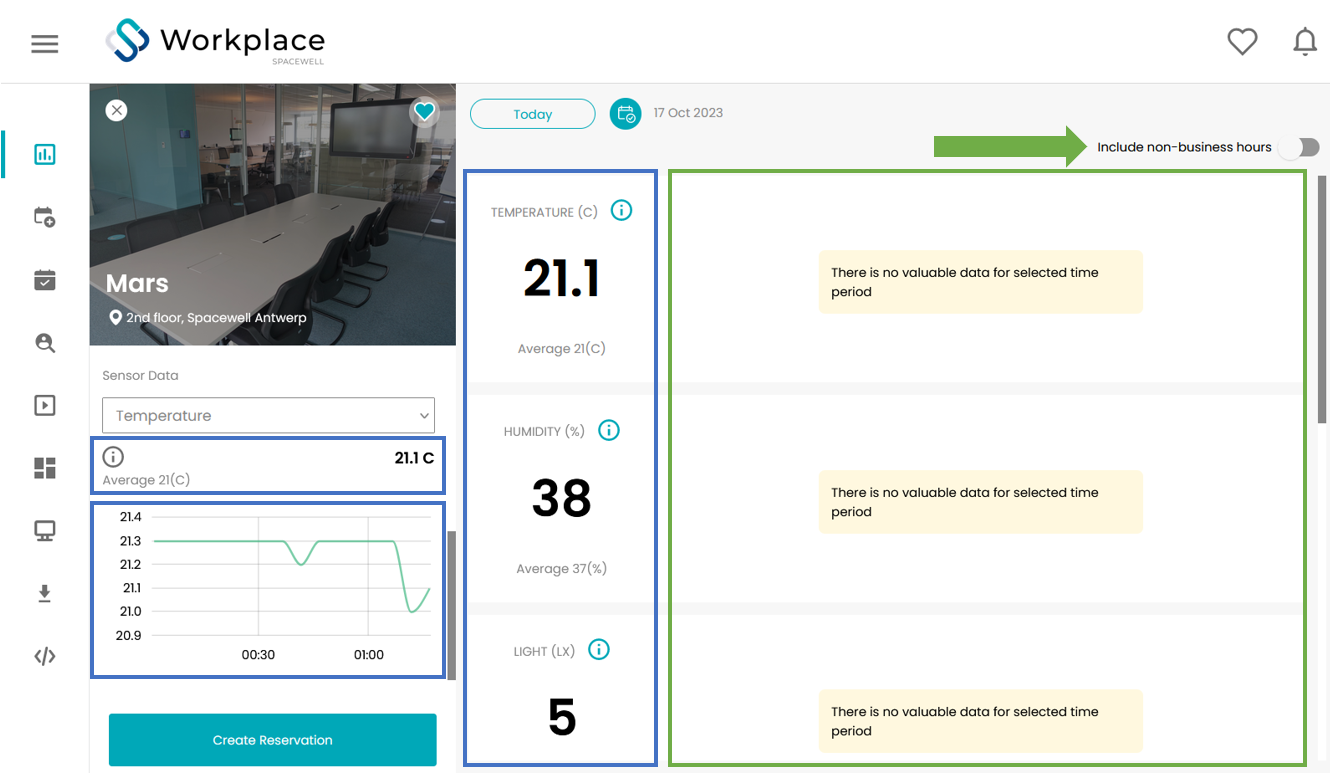Open the notifications bell

1305,42
